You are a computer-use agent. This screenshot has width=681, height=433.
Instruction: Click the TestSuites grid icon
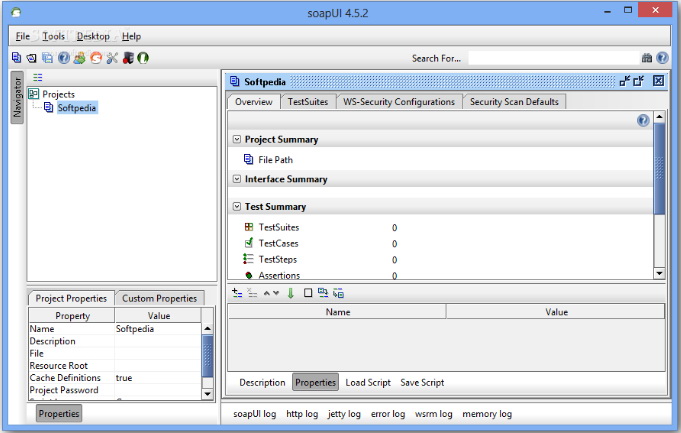(249, 227)
